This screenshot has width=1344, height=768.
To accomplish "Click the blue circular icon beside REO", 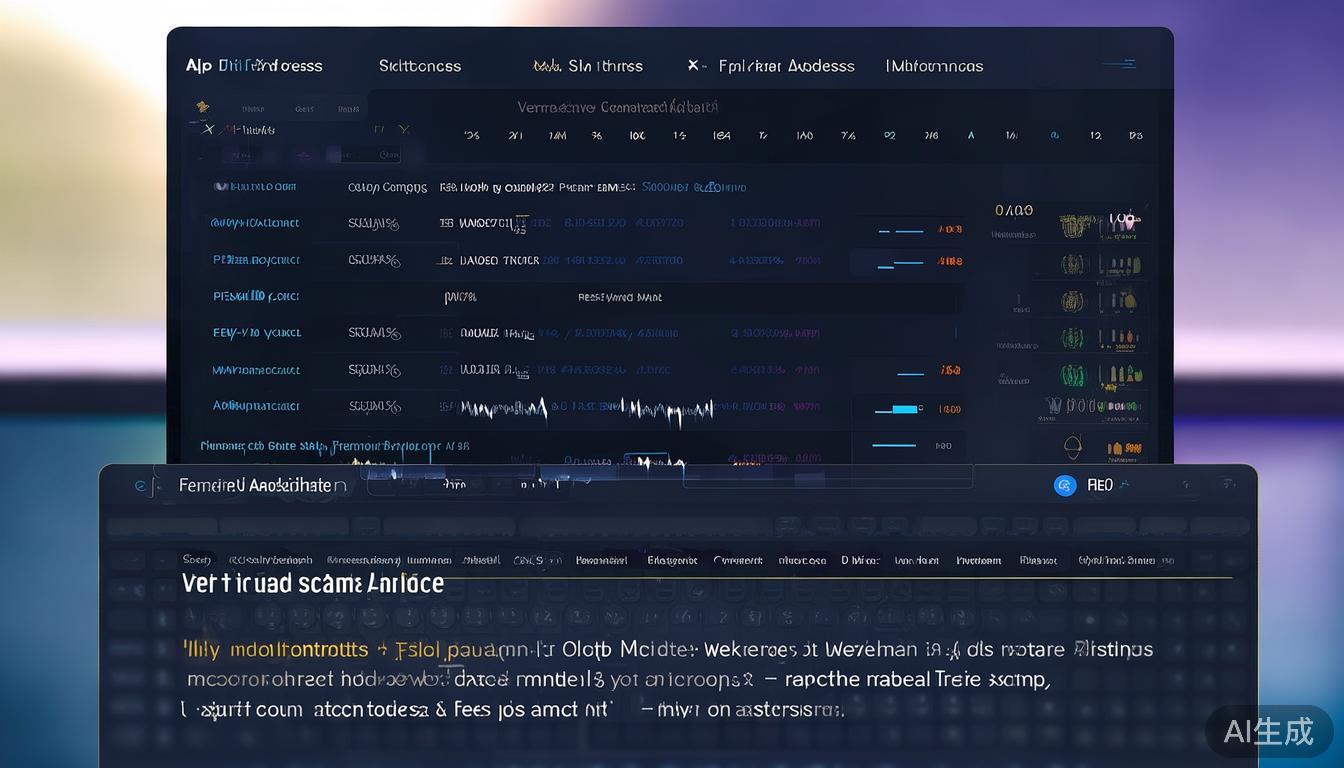I will pos(1065,485).
